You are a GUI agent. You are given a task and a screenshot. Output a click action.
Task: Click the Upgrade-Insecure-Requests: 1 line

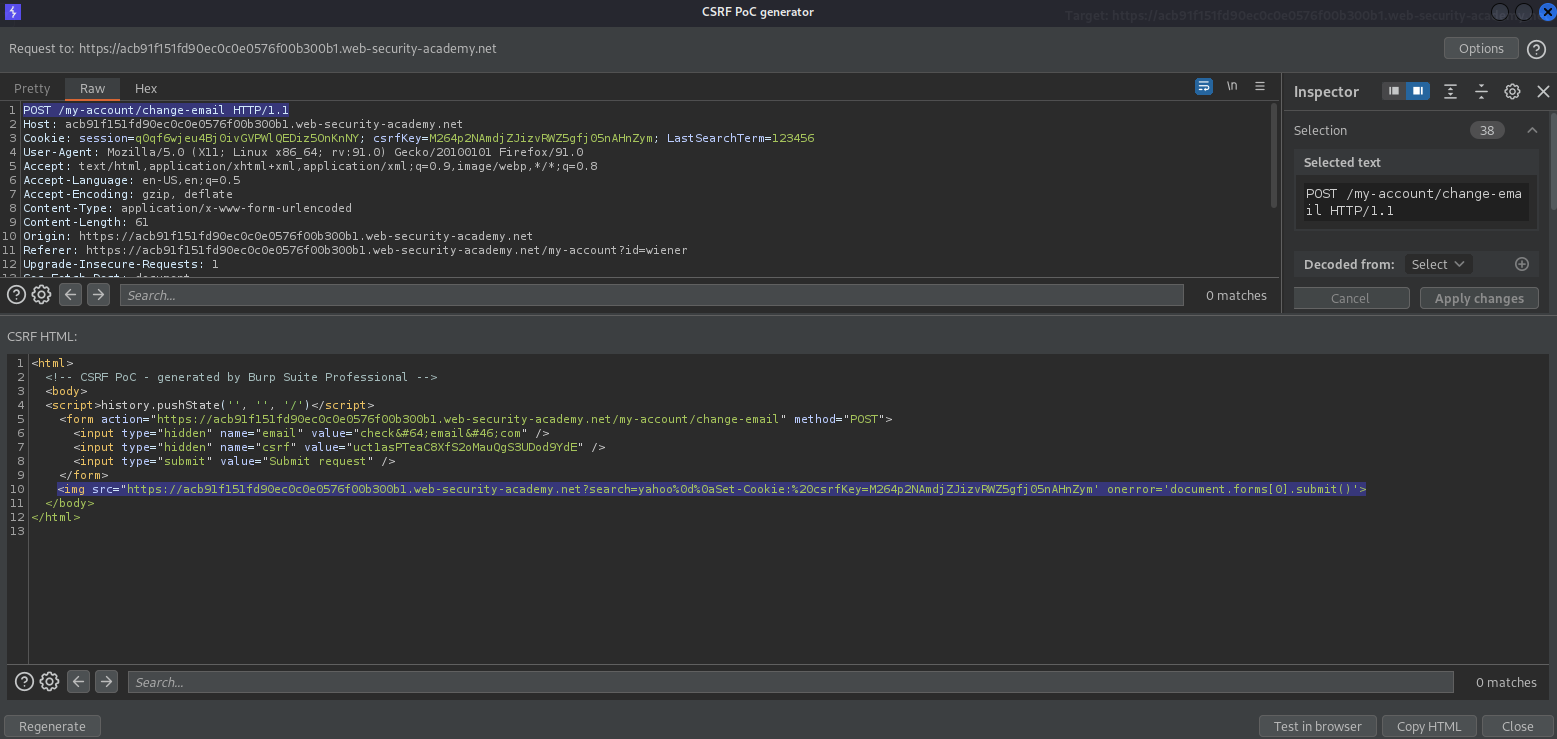(x=121, y=264)
